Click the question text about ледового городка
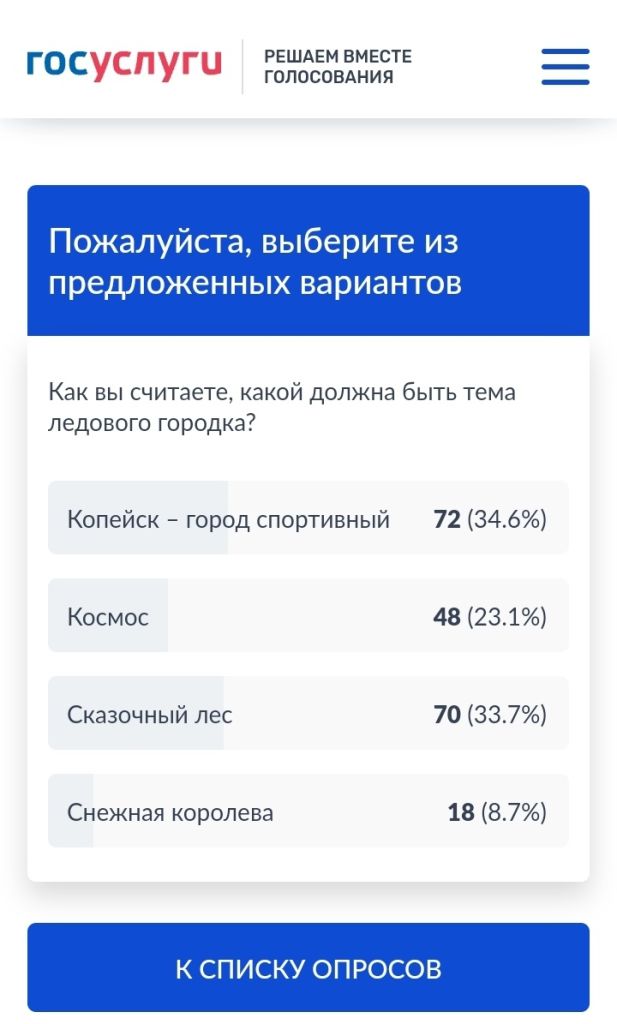617x1024 pixels. 282,407
